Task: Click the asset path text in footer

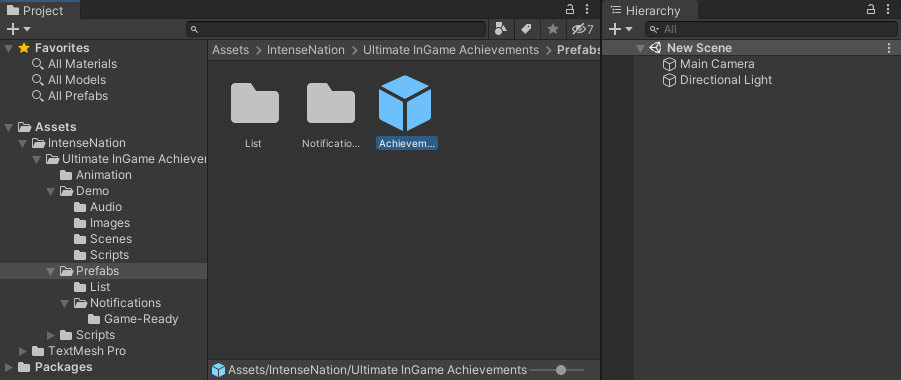Action: pyautogui.click(x=378, y=370)
